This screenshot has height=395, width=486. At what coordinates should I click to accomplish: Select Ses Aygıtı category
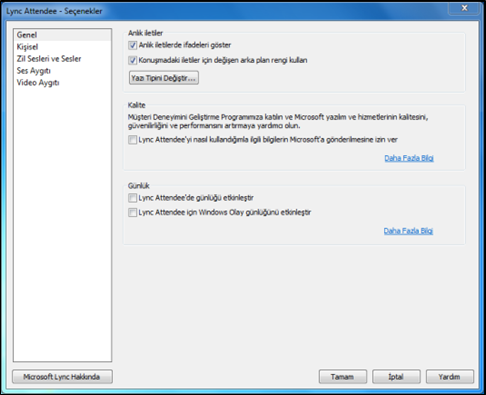[x=62, y=71]
